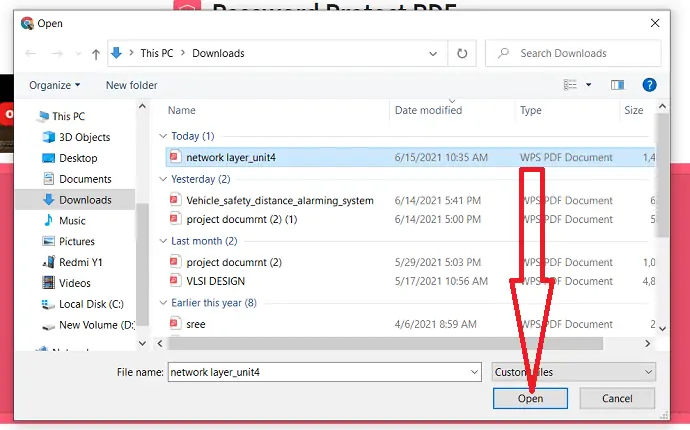Viewport: 690px width, 430px height.
Task: Click the Cancel button
Action: (x=617, y=398)
